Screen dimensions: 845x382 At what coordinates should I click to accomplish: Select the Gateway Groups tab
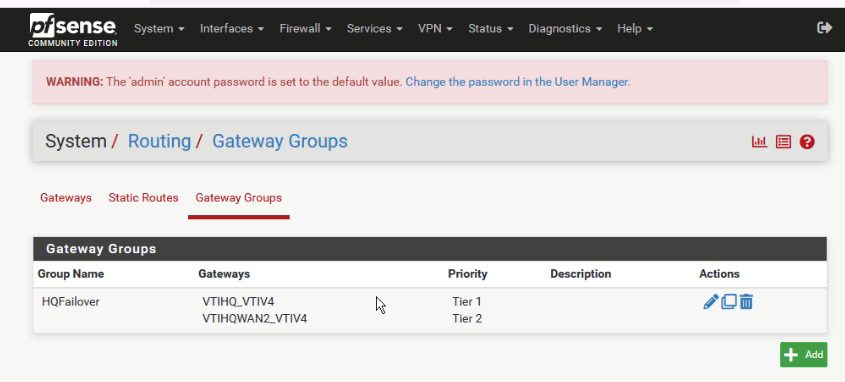click(239, 198)
